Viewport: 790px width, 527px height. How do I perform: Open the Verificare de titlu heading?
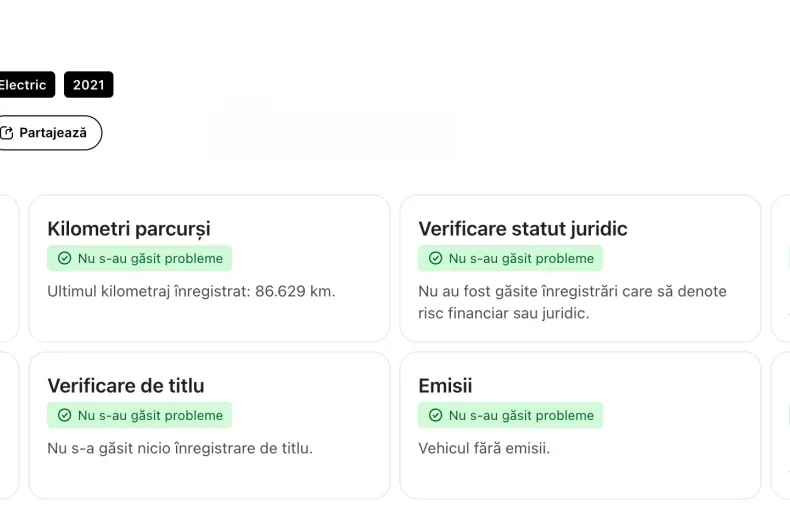[x=126, y=386]
